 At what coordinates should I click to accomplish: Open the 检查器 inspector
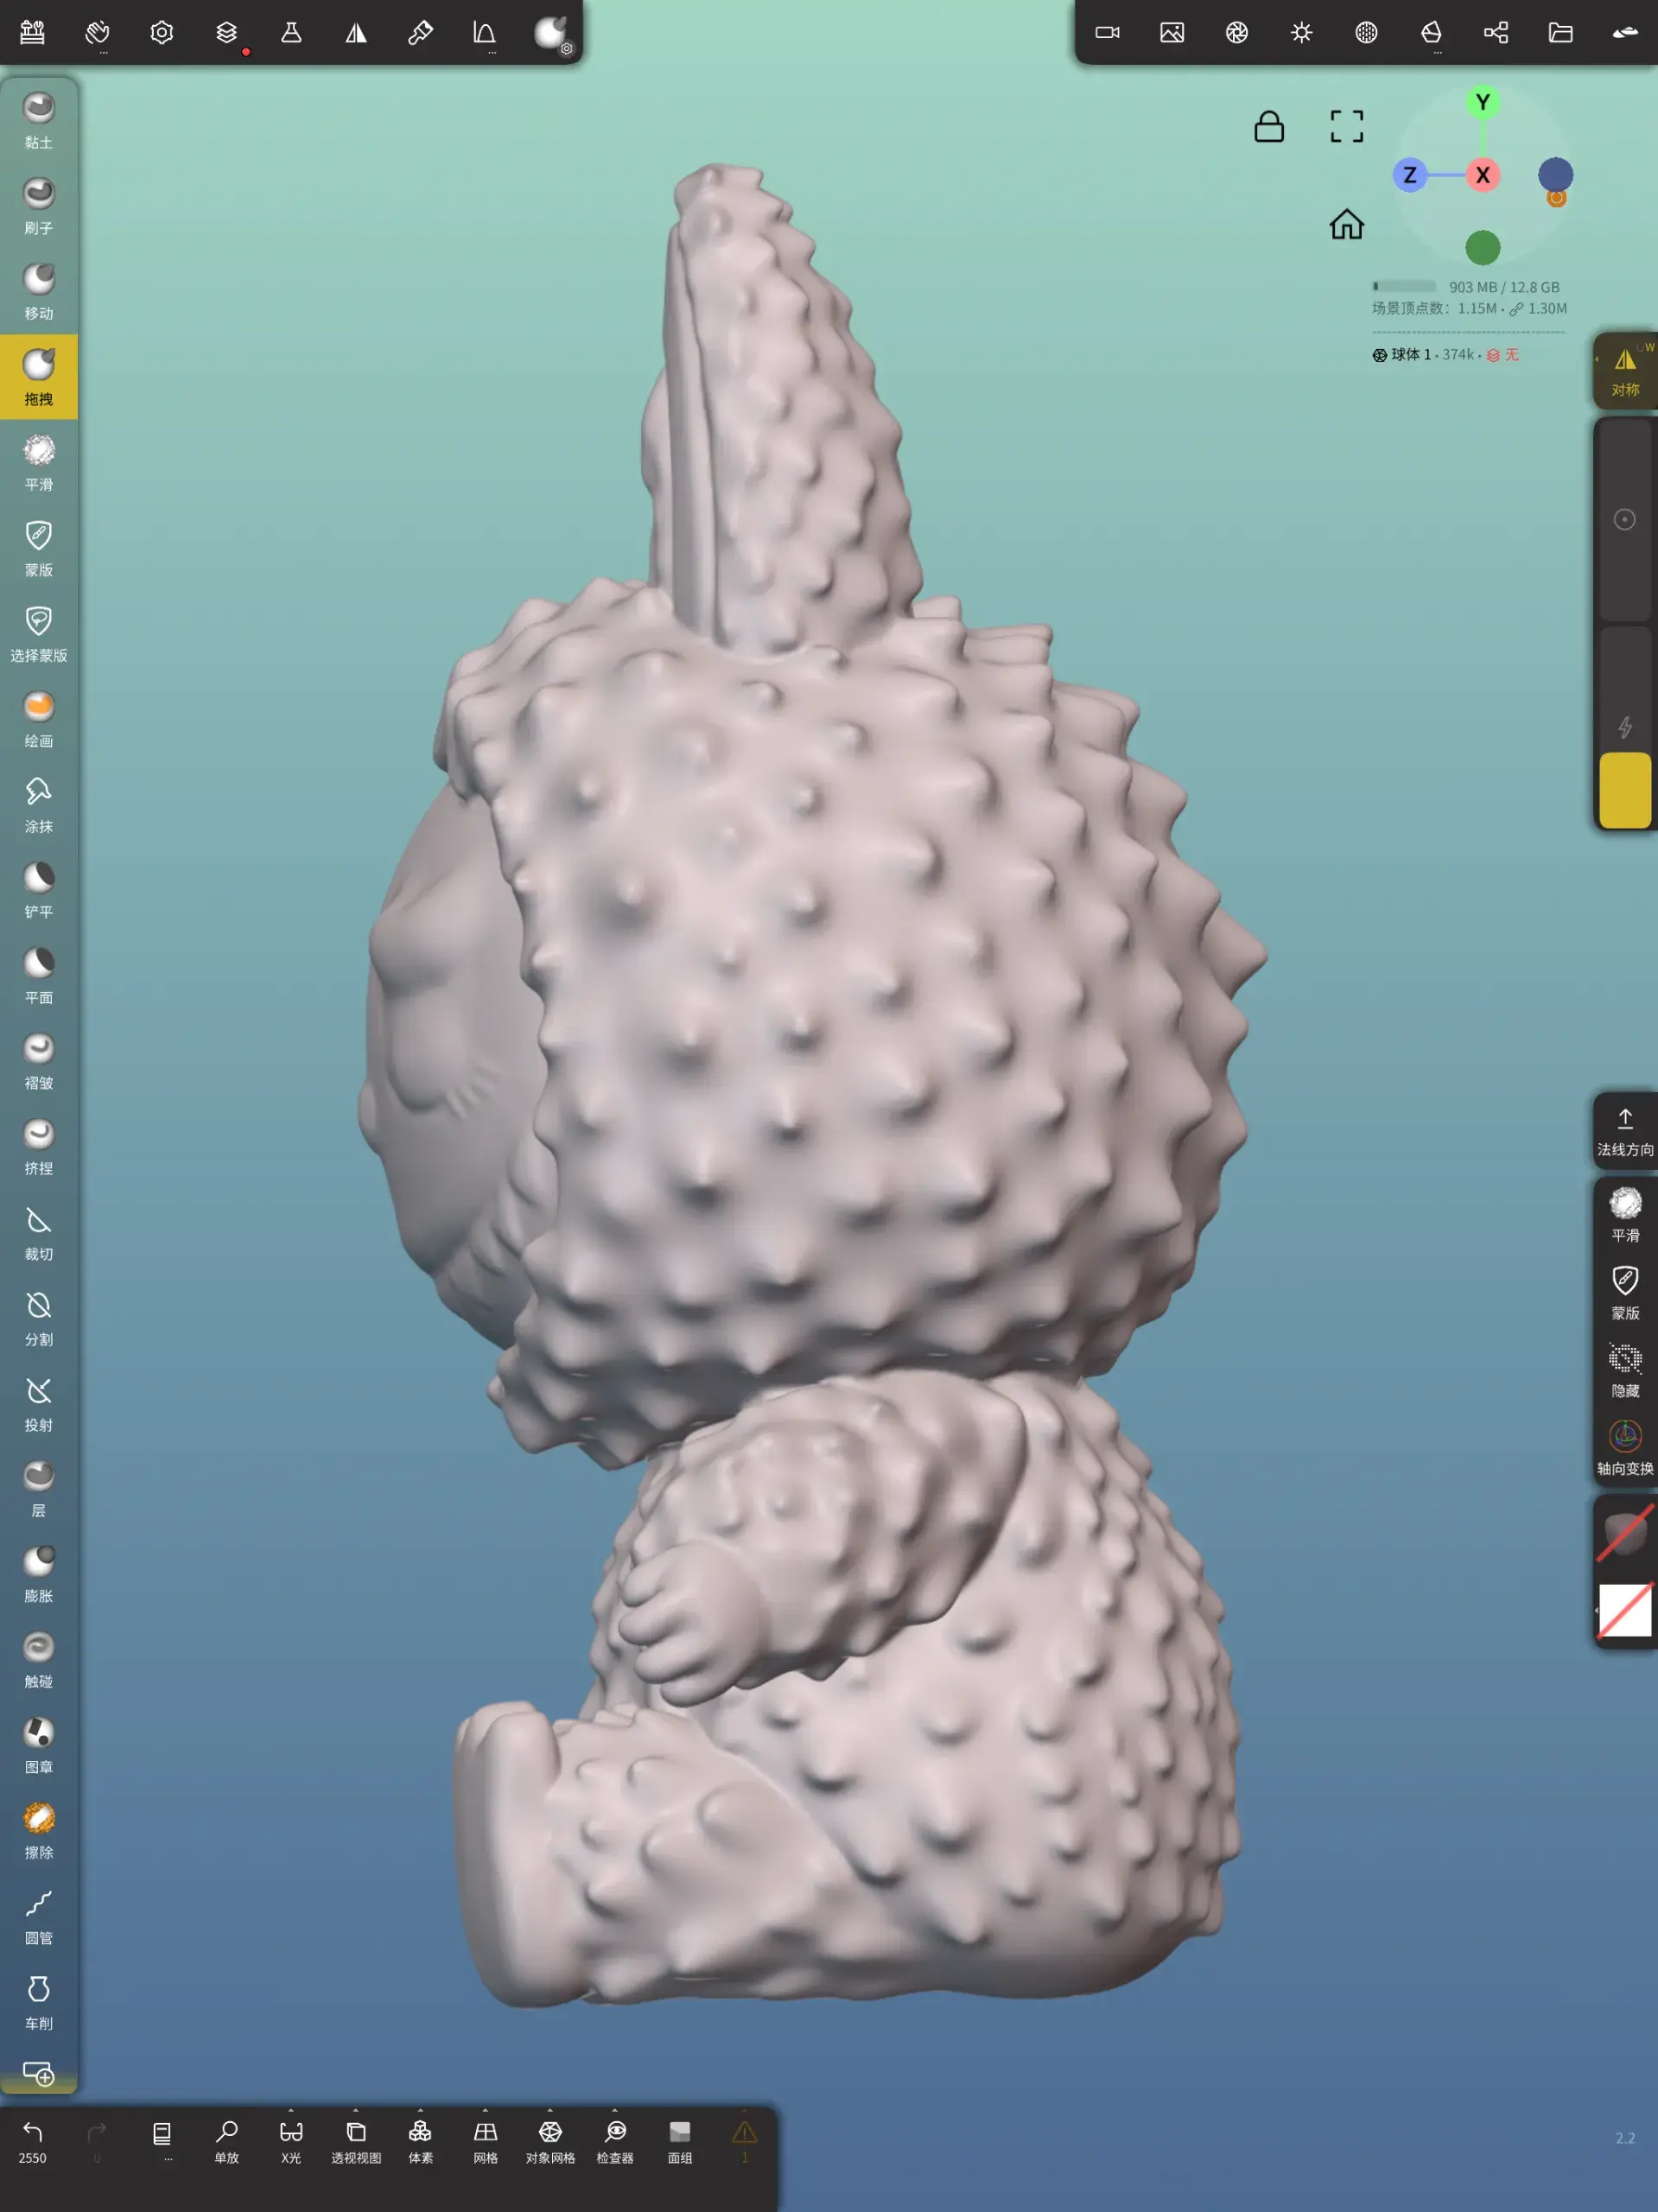[x=614, y=2130]
